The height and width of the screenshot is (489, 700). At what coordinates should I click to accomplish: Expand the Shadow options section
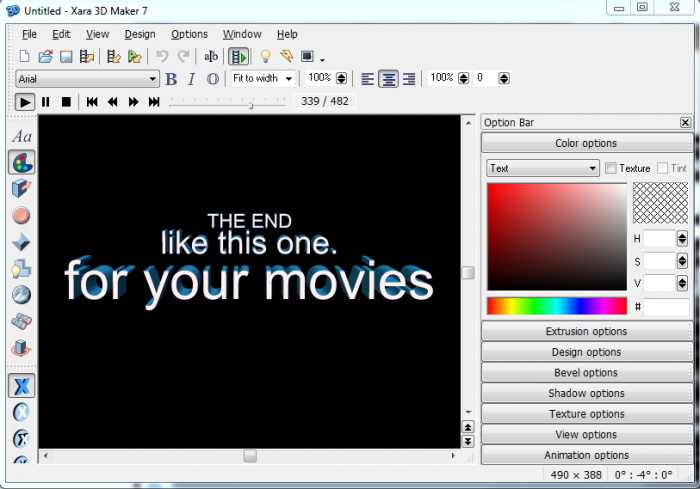586,393
